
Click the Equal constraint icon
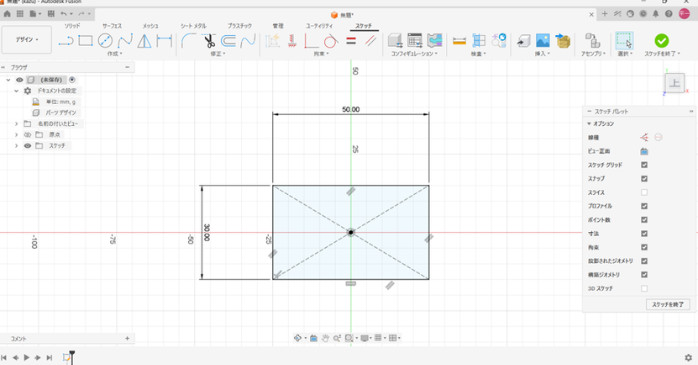click(351, 41)
